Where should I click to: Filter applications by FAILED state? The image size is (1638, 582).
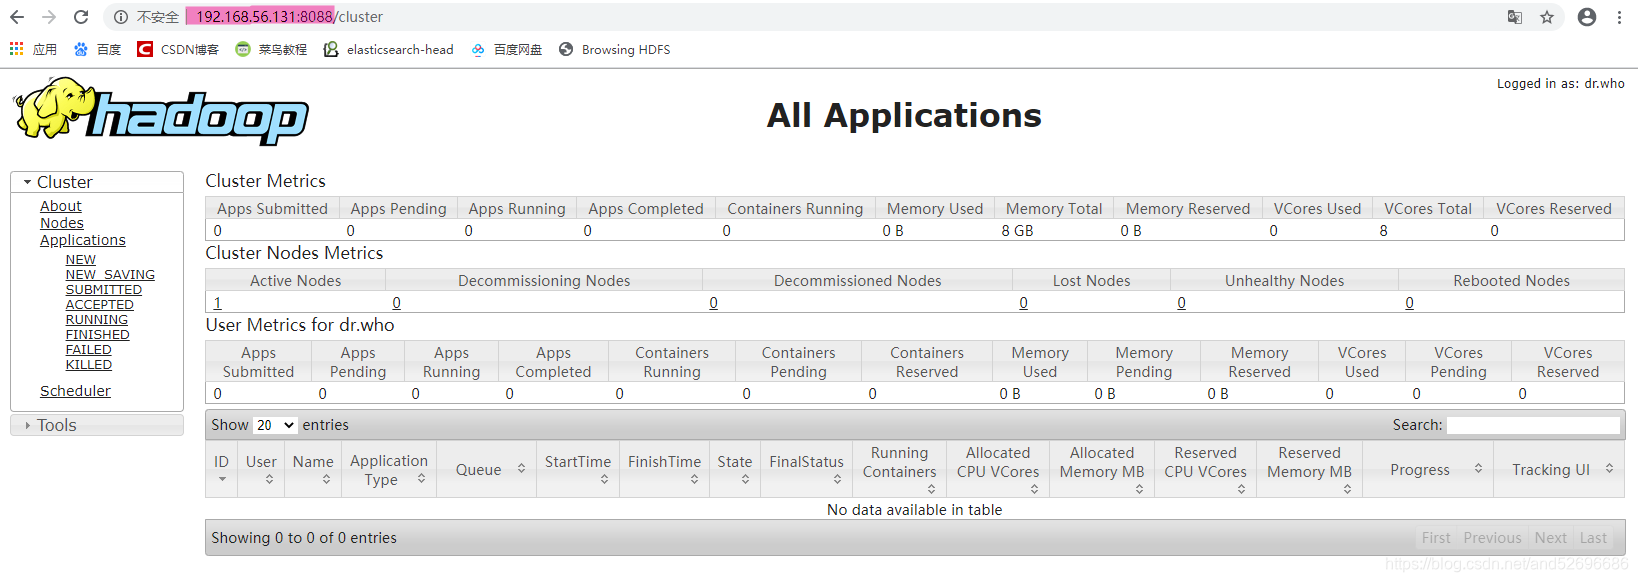click(89, 350)
